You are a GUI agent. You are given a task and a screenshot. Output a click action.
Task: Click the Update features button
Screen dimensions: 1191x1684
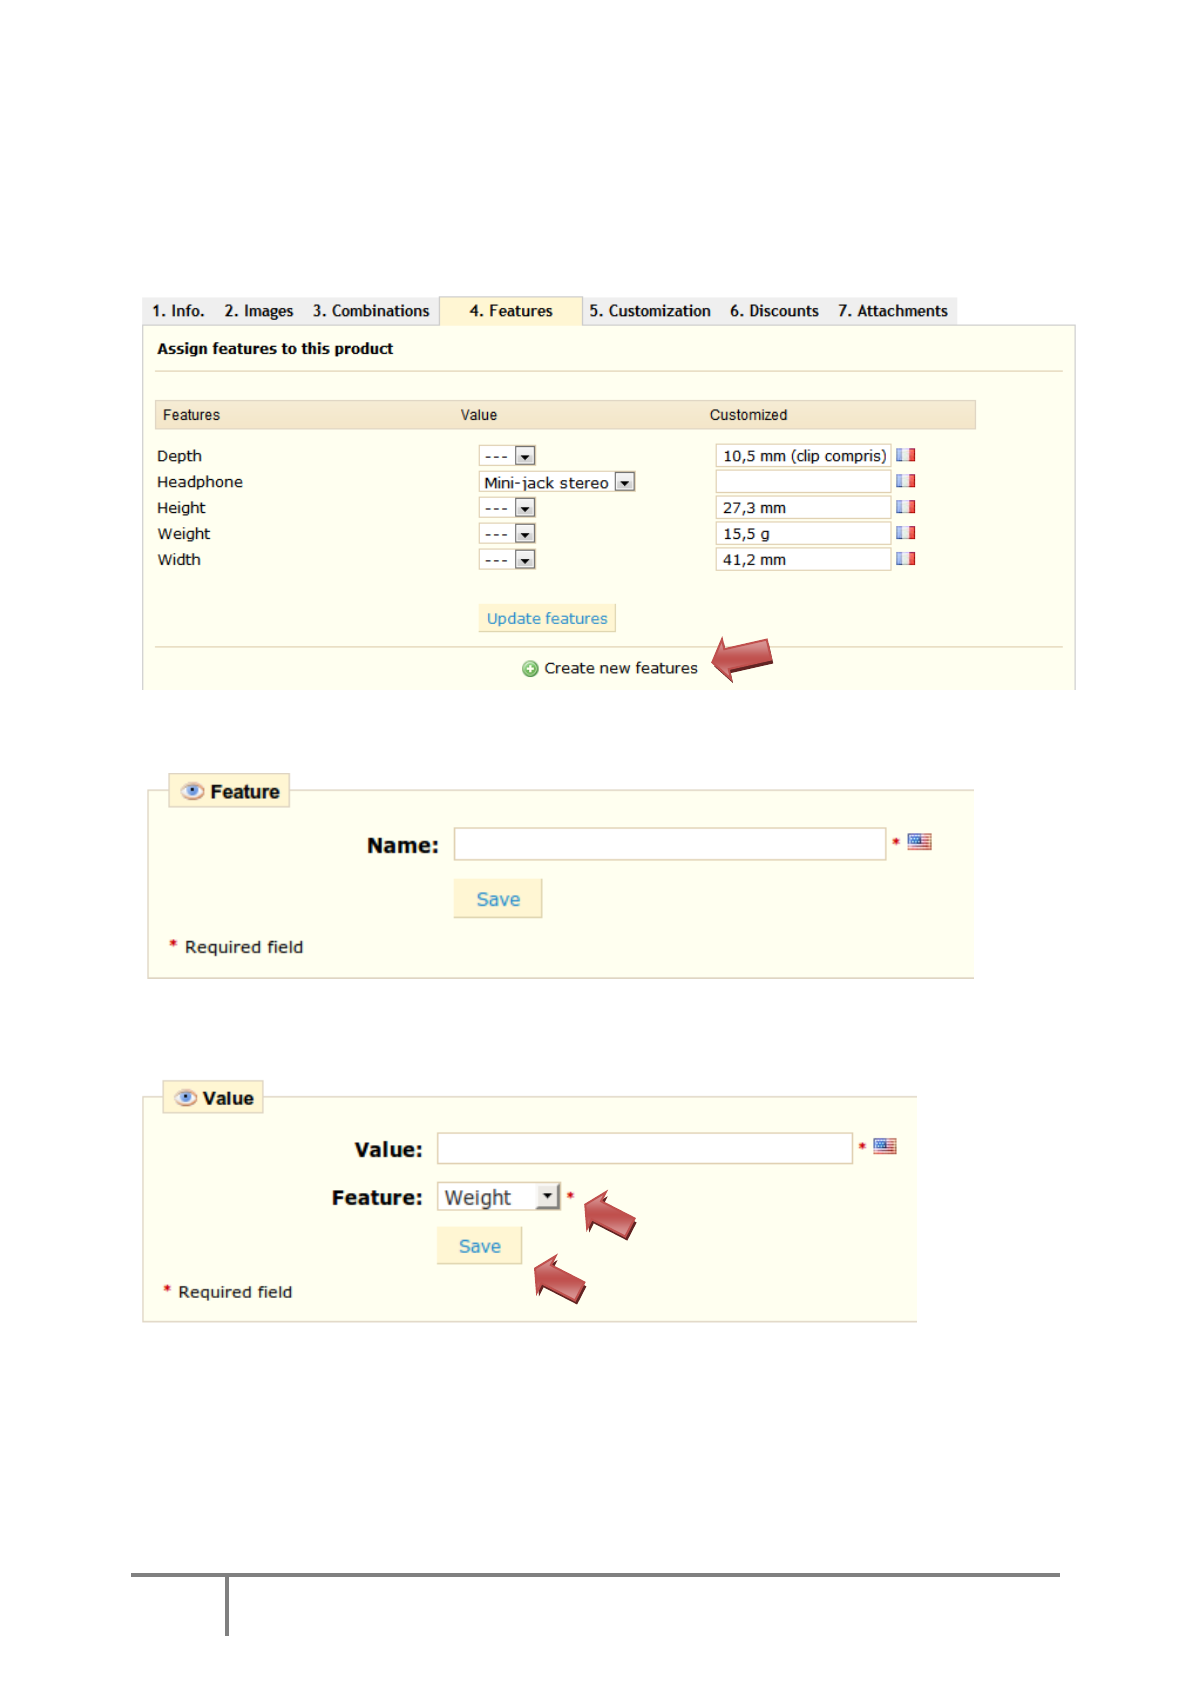pyautogui.click(x=547, y=618)
